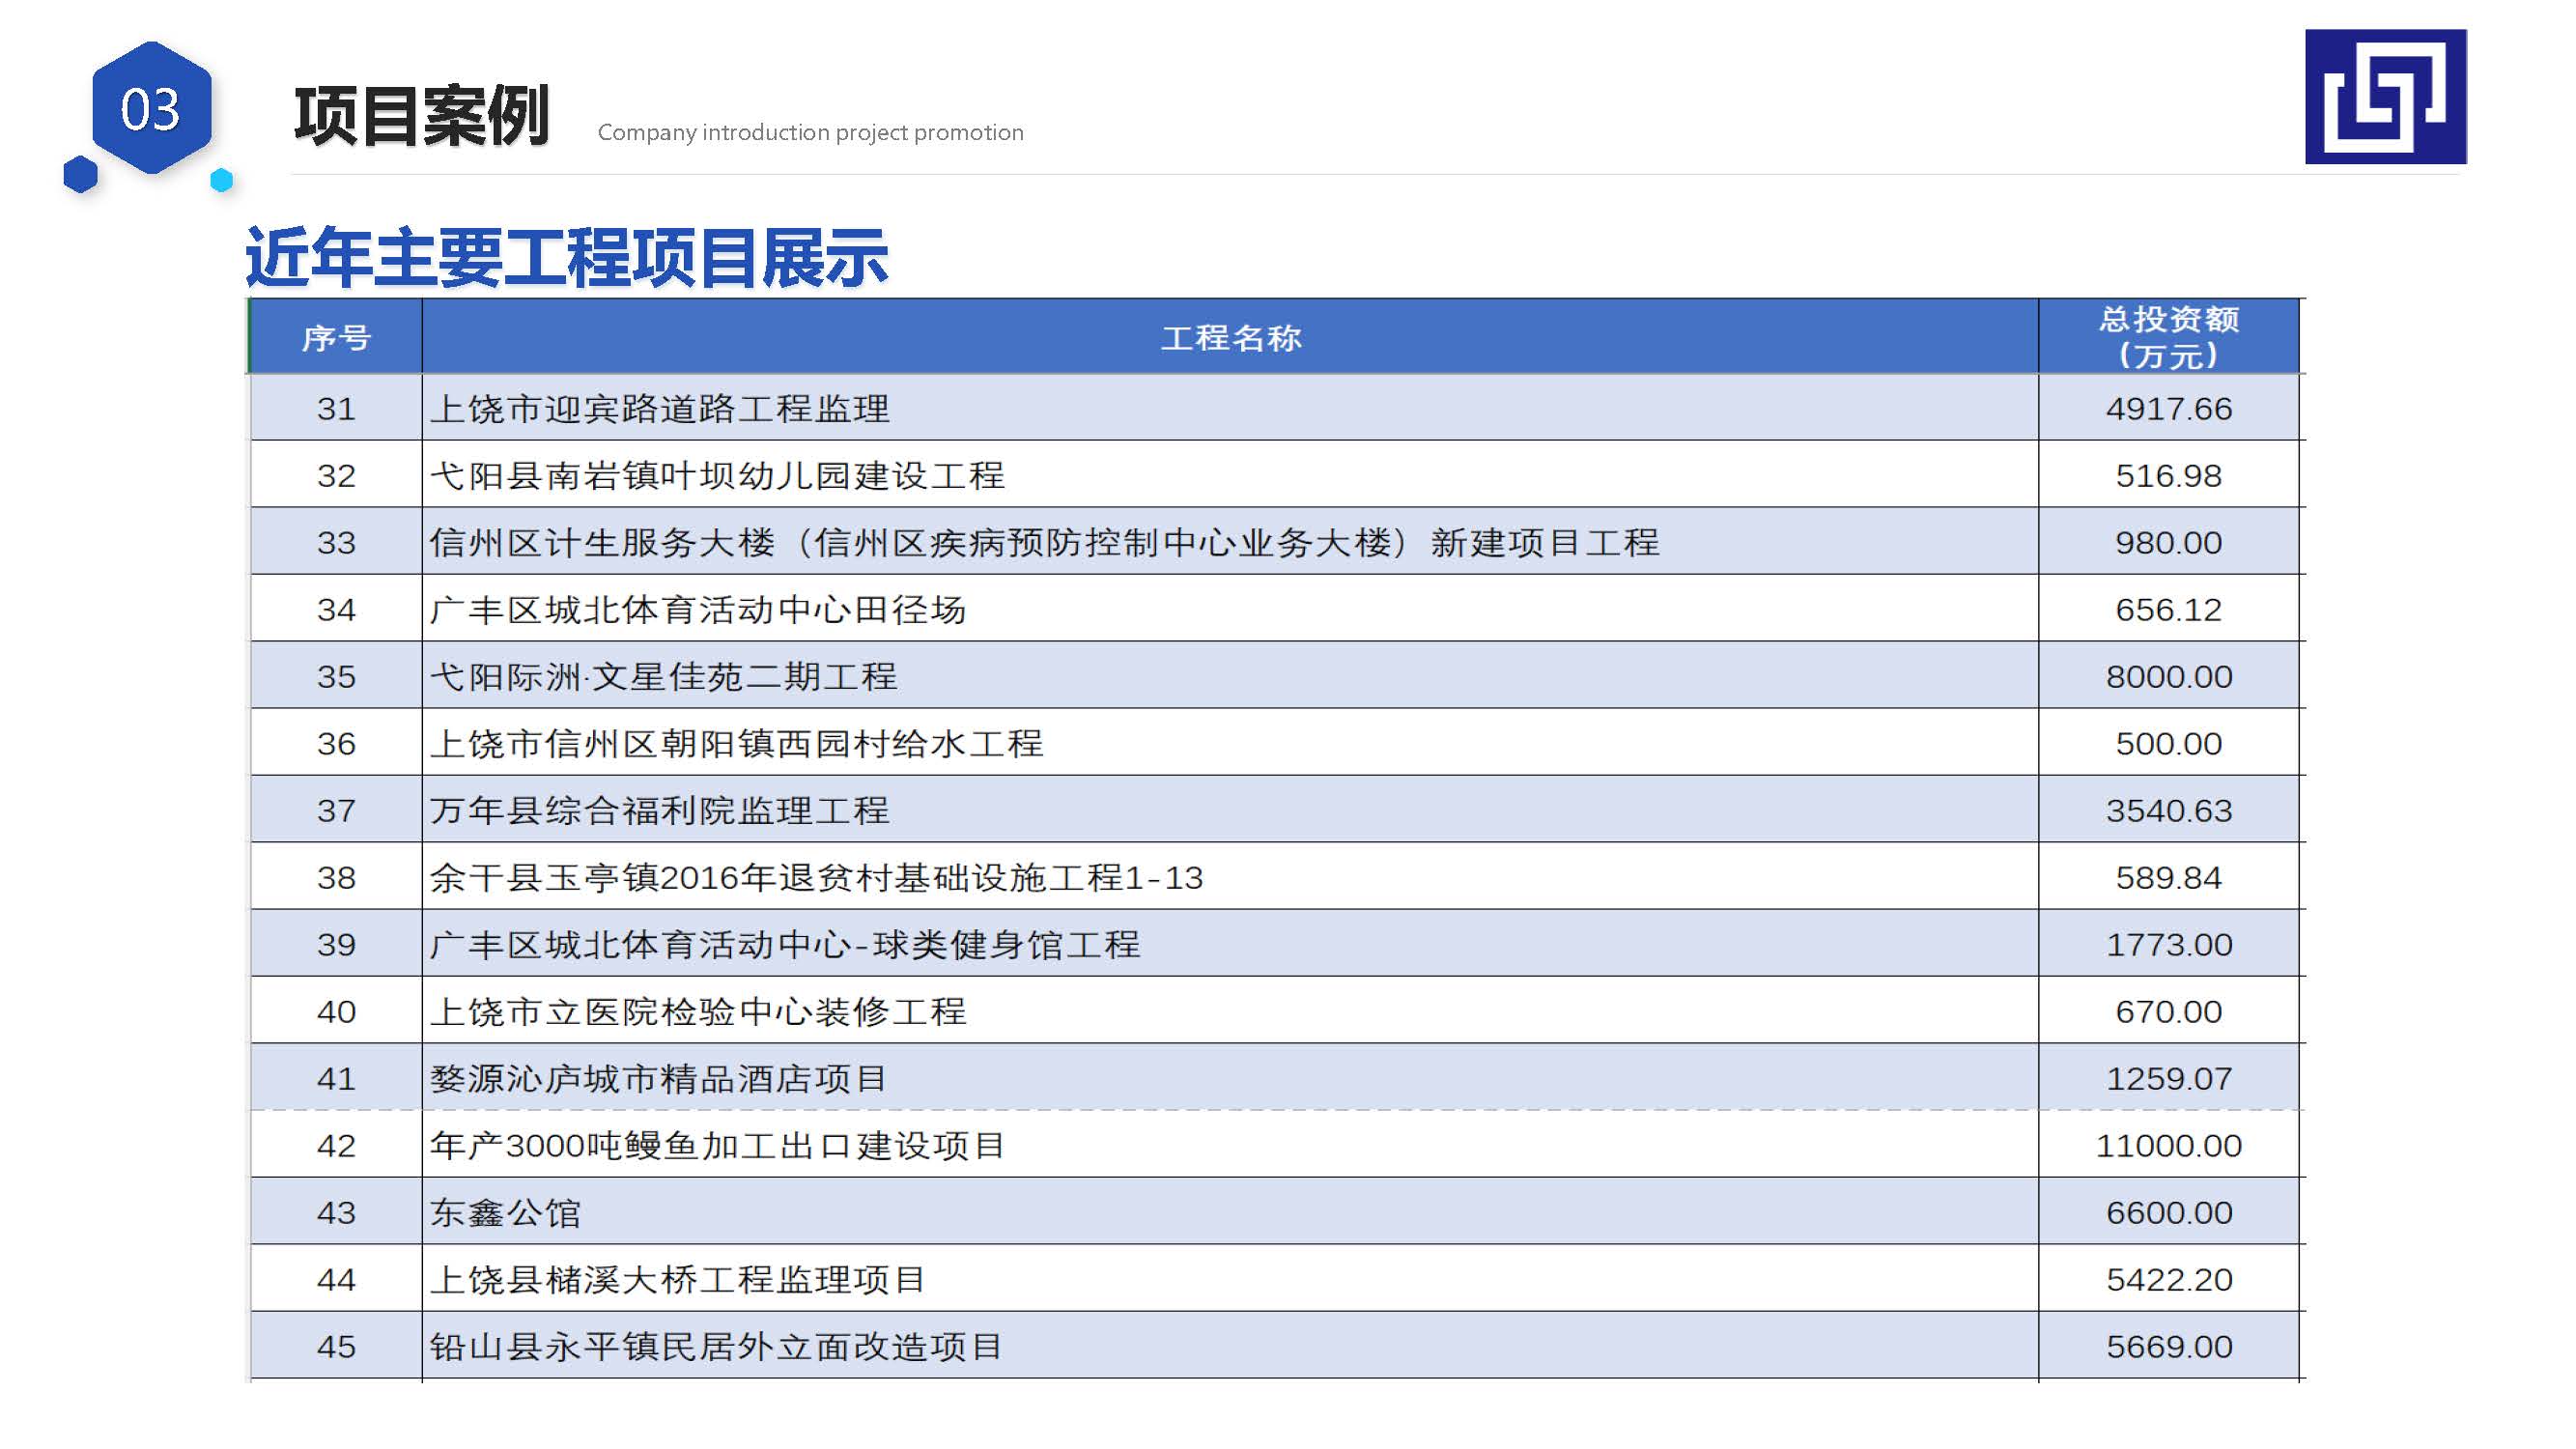Click serial number 33
The width and height of the screenshot is (2576, 1449).
(x=336, y=542)
